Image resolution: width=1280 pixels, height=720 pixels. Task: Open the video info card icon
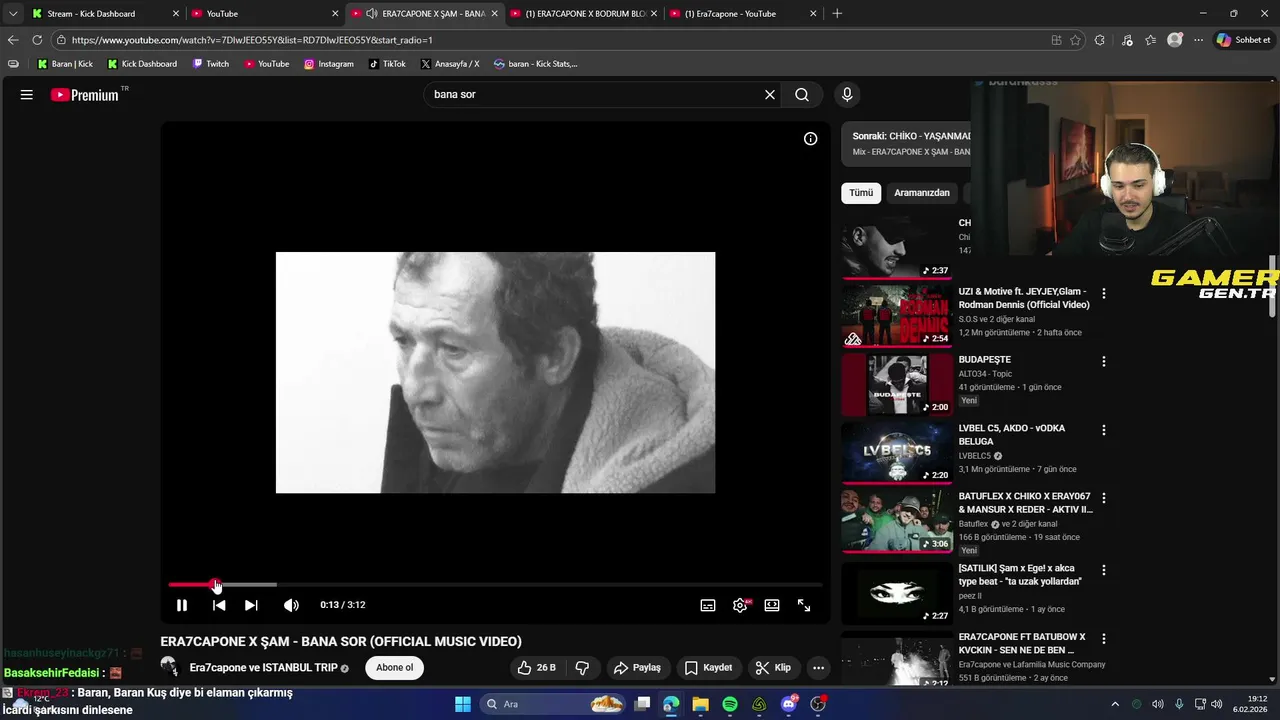pyautogui.click(x=811, y=139)
